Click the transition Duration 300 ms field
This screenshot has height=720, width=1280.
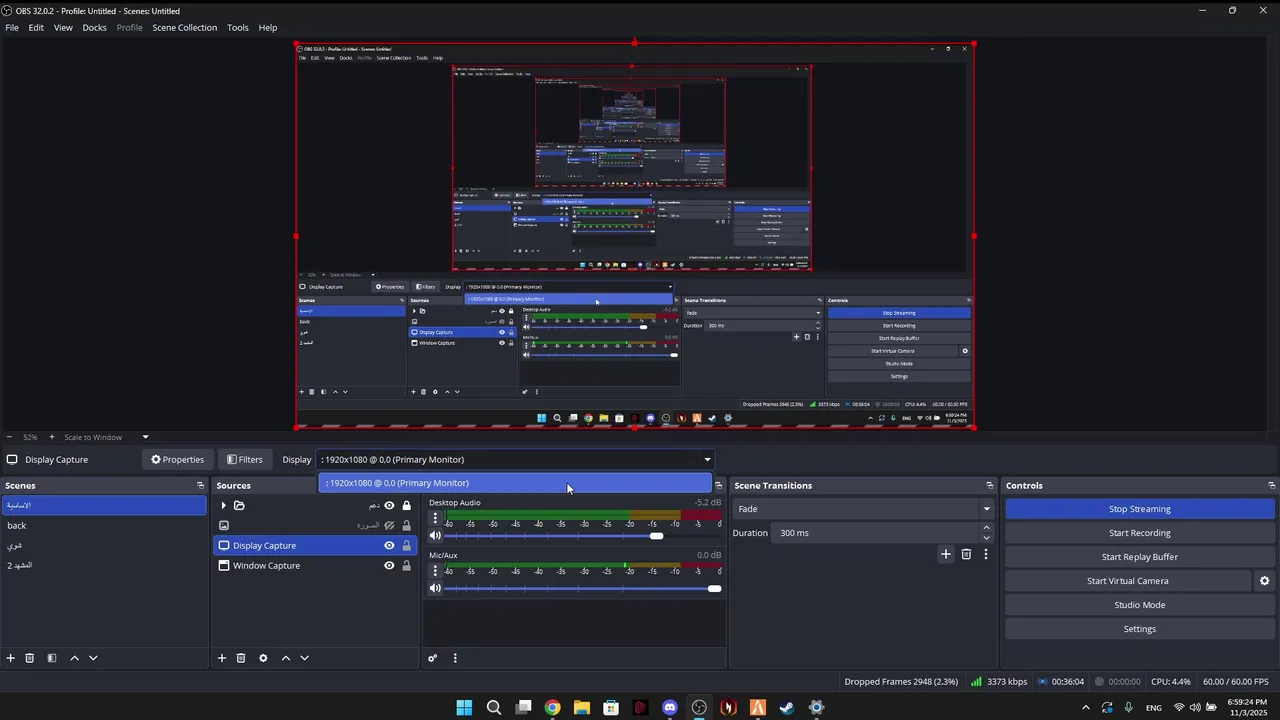point(875,533)
